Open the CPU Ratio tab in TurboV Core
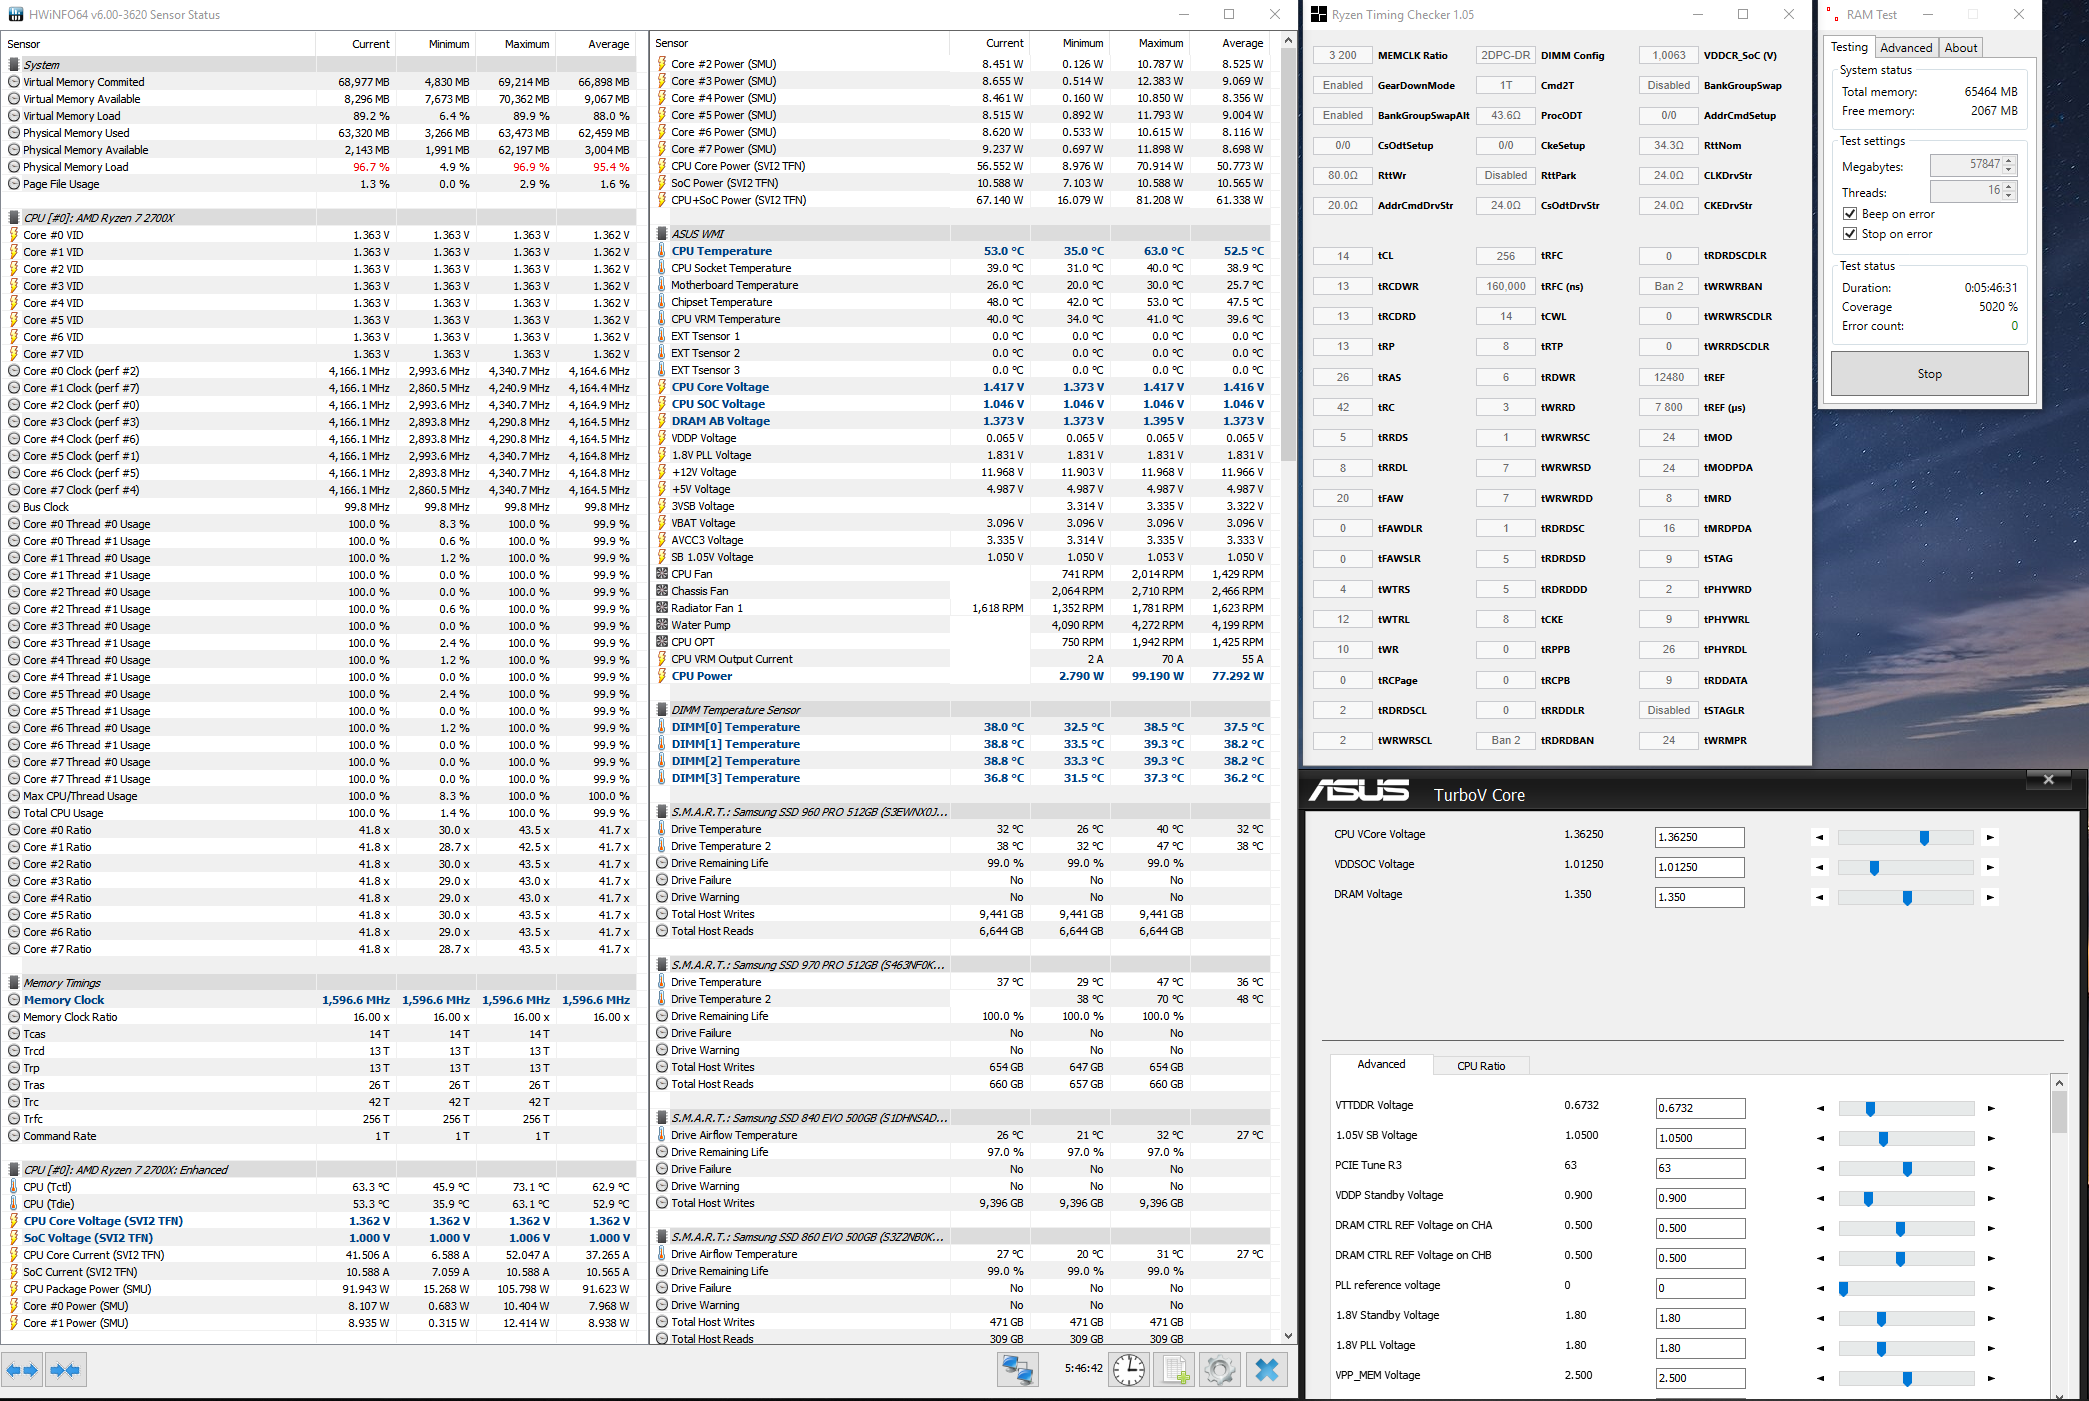This screenshot has width=2089, height=1401. tap(1480, 1066)
